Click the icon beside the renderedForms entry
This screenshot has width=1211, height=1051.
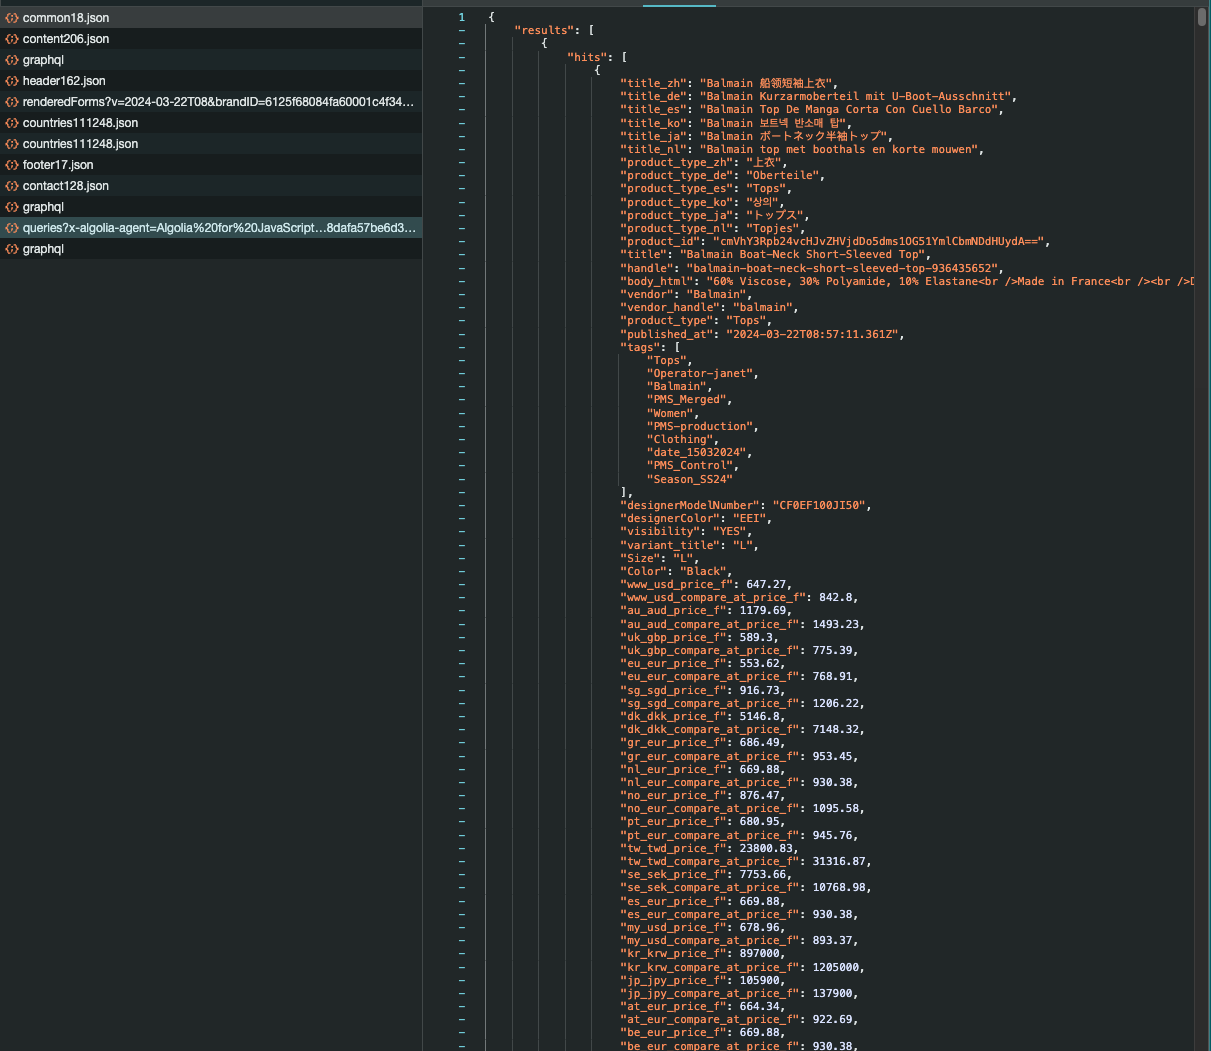pos(12,102)
